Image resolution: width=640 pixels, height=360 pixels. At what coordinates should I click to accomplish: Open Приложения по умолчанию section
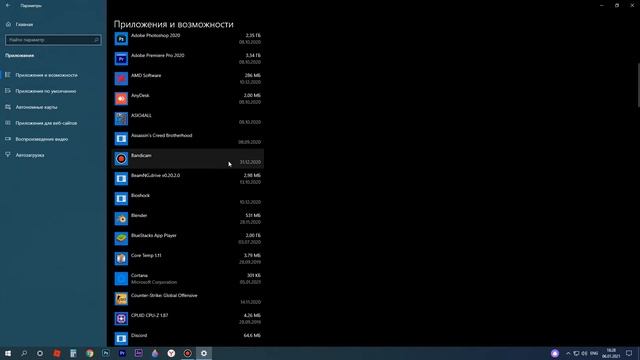tap(45, 91)
